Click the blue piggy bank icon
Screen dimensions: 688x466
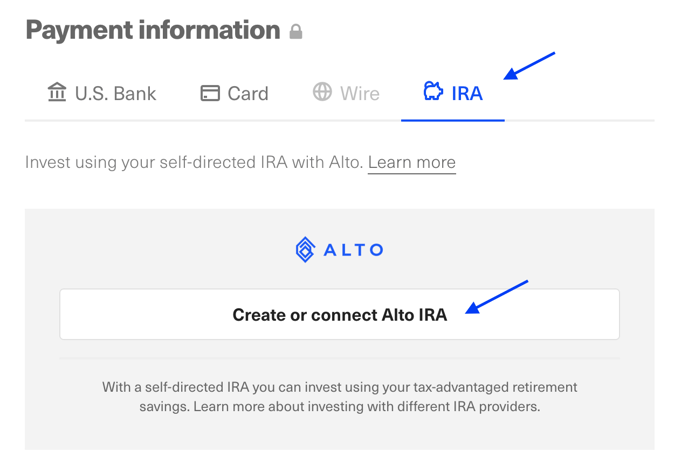coord(434,91)
